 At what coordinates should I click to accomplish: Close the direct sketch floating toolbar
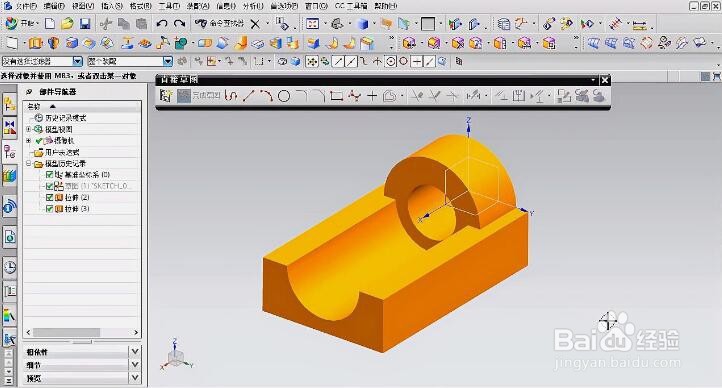tap(605, 80)
